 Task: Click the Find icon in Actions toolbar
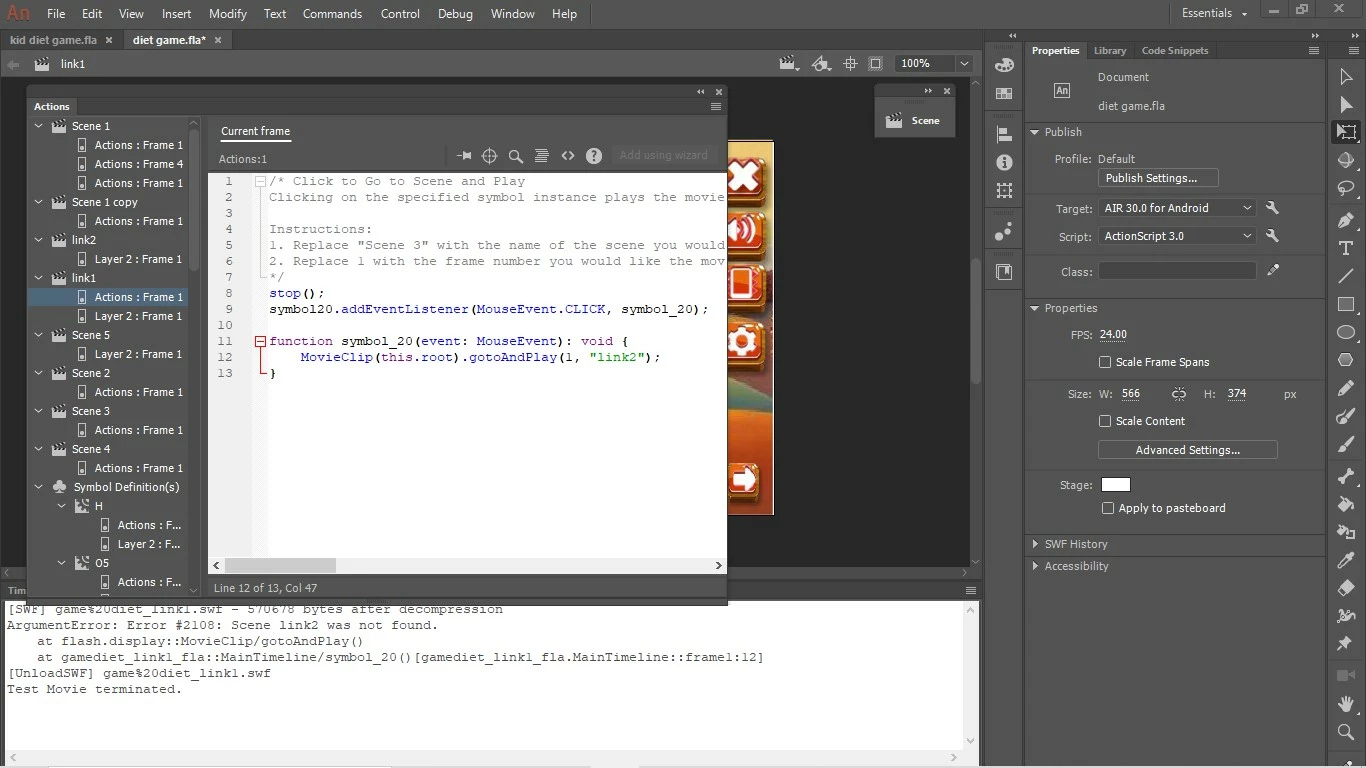[x=516, y=156]
